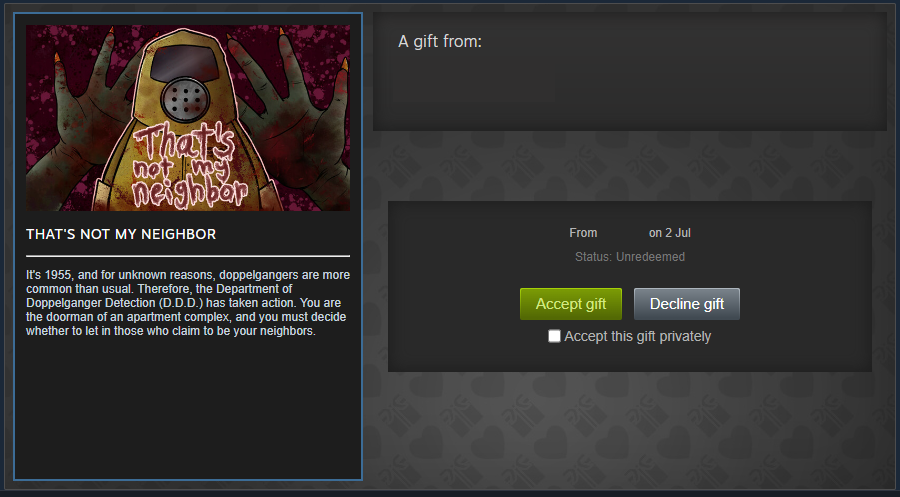900x497 pixels.
Task: Click the 'Accept this gift privately' label text
Action: 637,336
